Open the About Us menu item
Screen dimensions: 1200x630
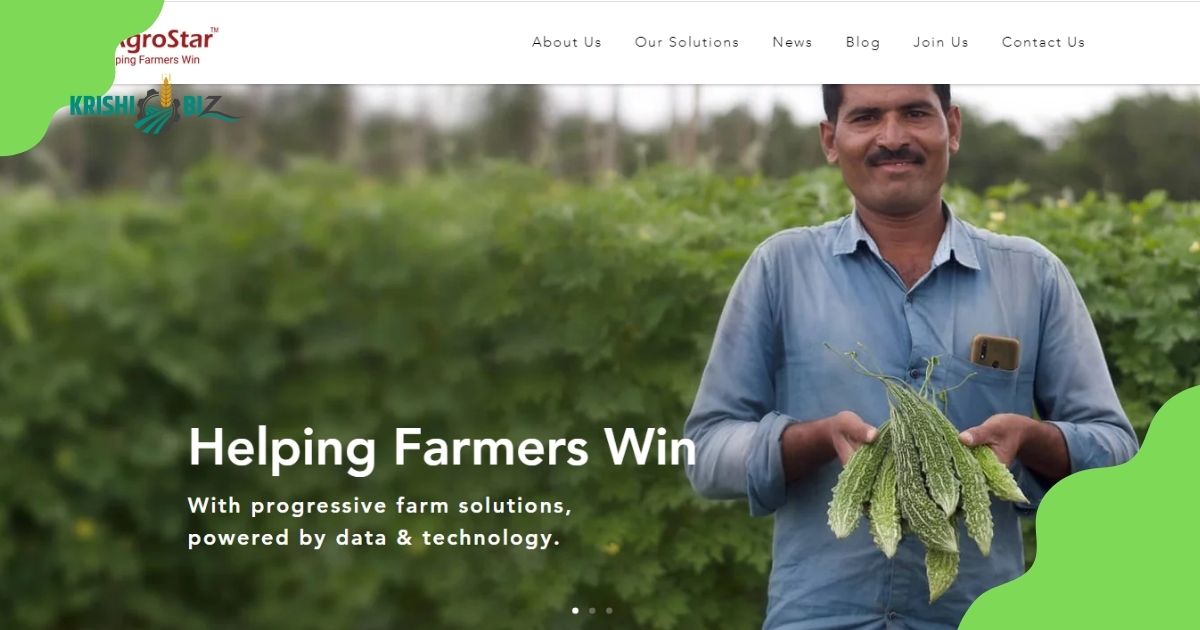click(x=566, y=42)
